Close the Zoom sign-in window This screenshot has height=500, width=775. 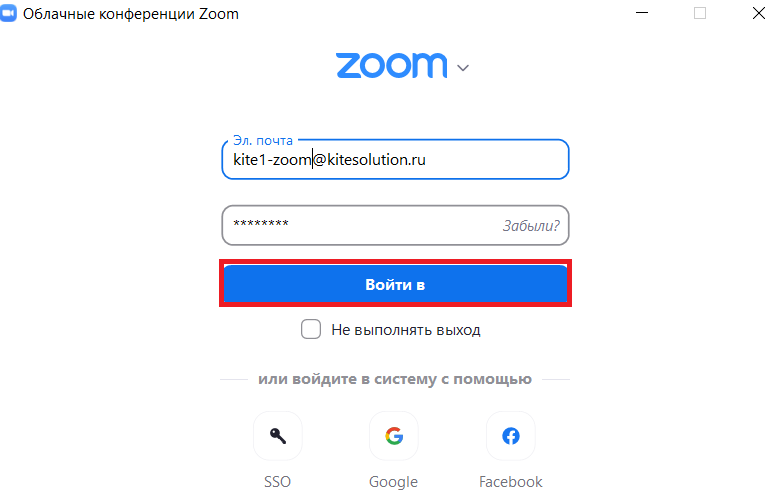[759, 13]
